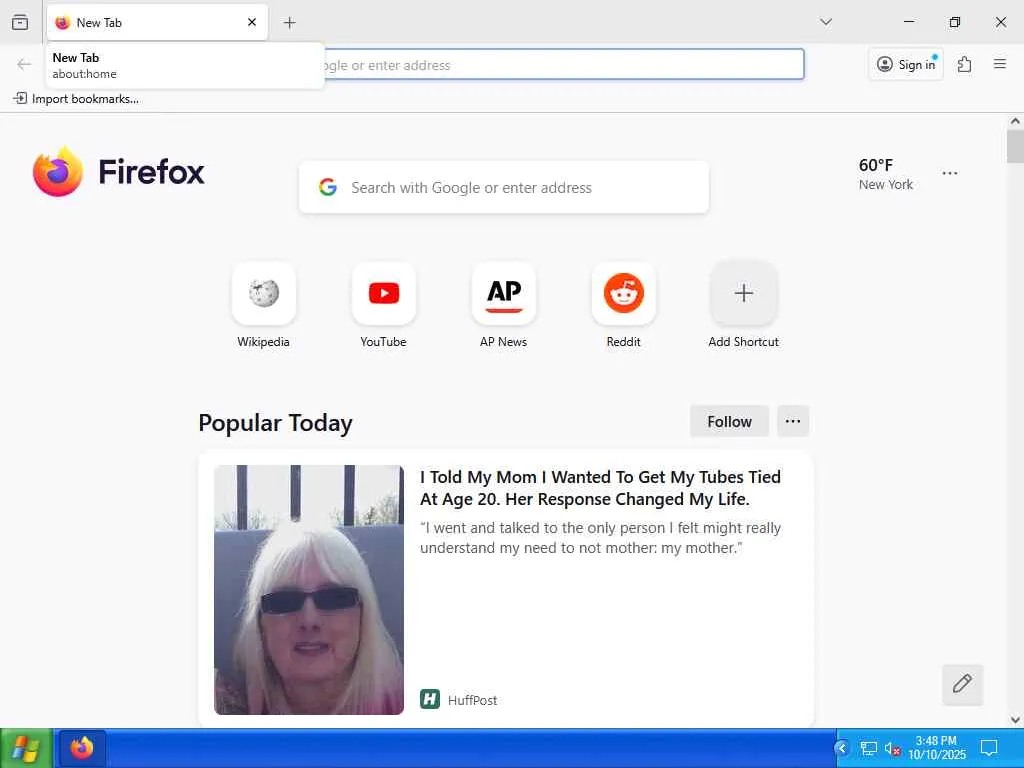Image resolution: width=1024 pixels, height=768 pixels.
Task: Open the Firefox hamburger application menu
Action: (1000, 64)
